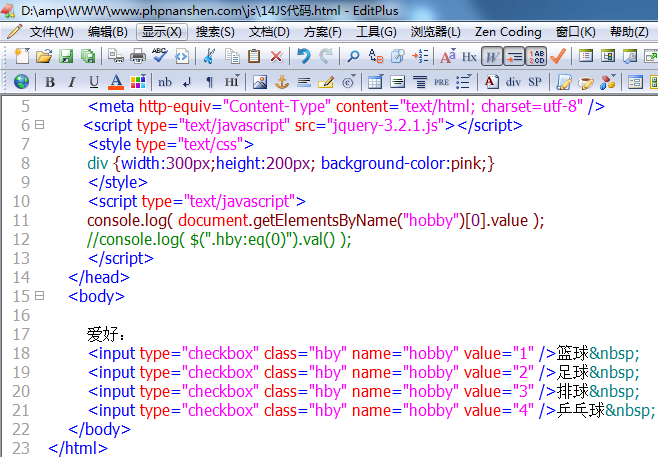Run the ABC spell checker
658x457 pixels.
(159, 55)
